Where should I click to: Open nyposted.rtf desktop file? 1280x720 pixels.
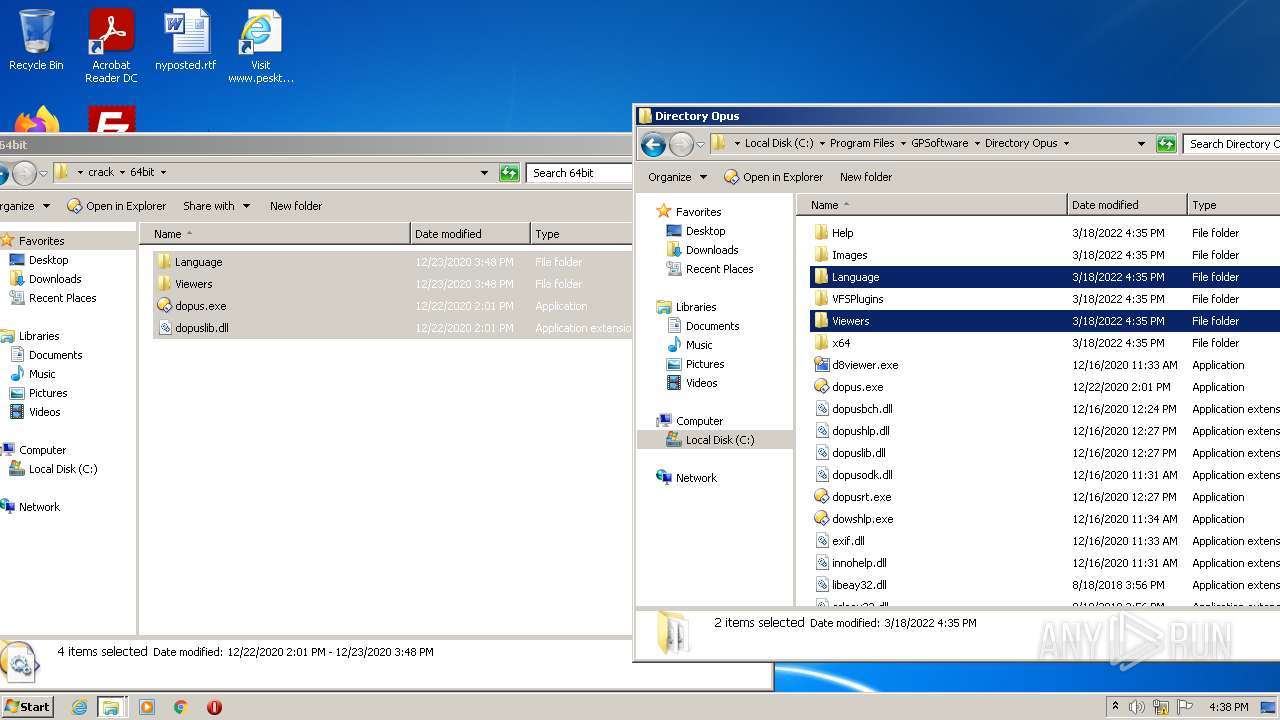(185, 40)
